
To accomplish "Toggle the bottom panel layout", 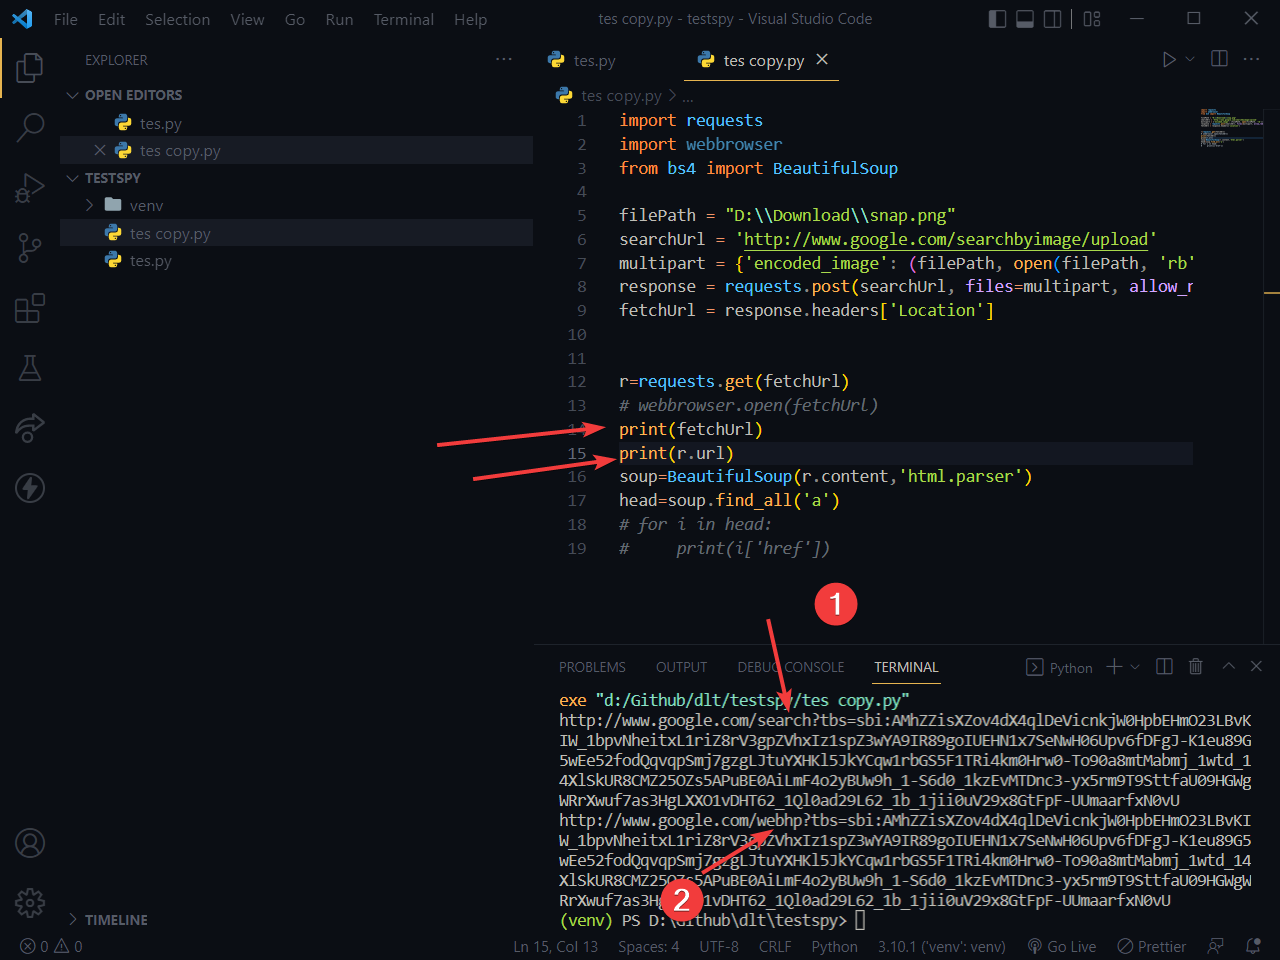I will pos(1025,19).
